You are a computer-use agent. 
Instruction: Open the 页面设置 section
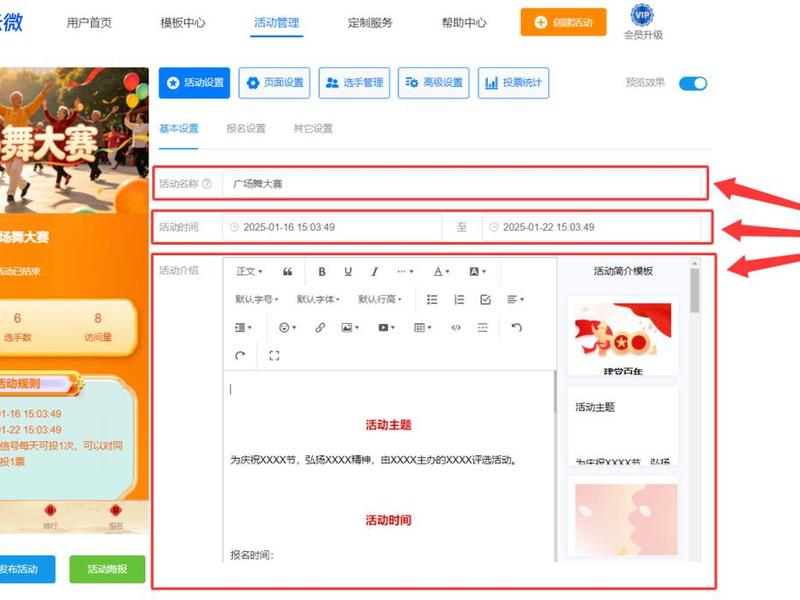(x=274, y=83)
